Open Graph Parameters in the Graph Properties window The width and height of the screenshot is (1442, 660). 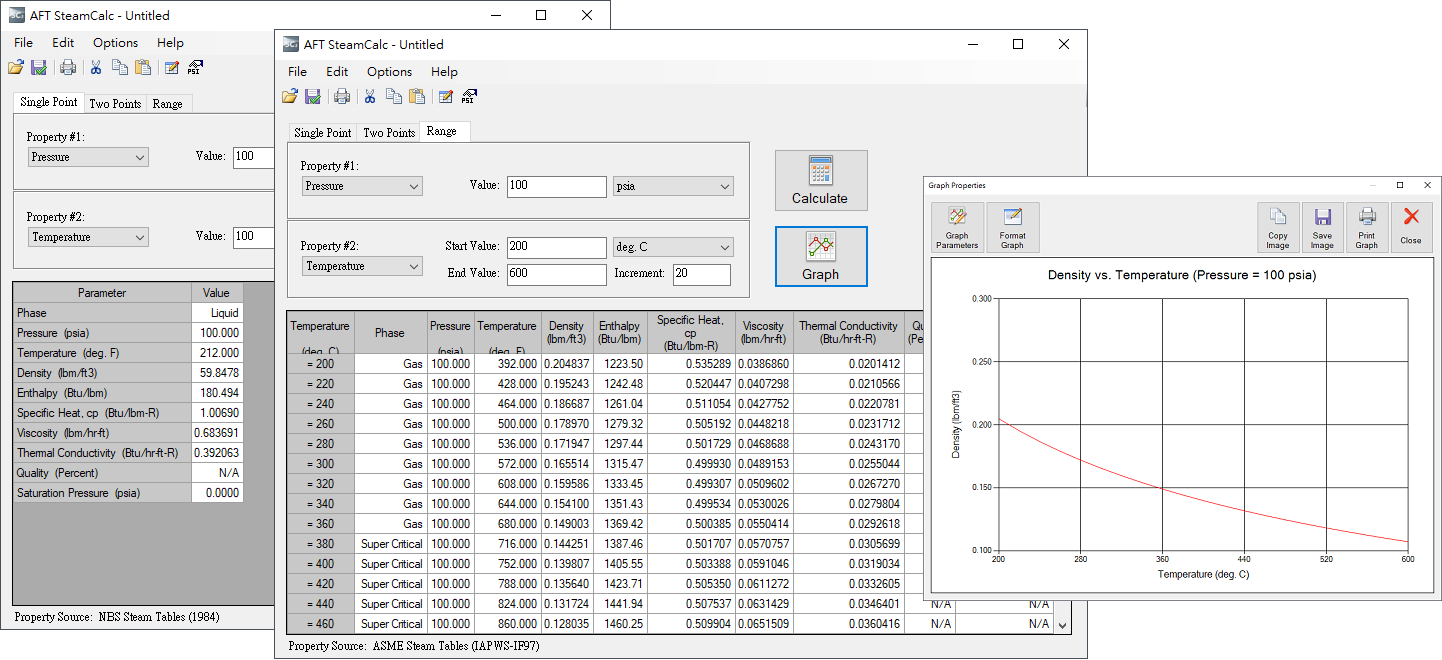pos(957,228)
